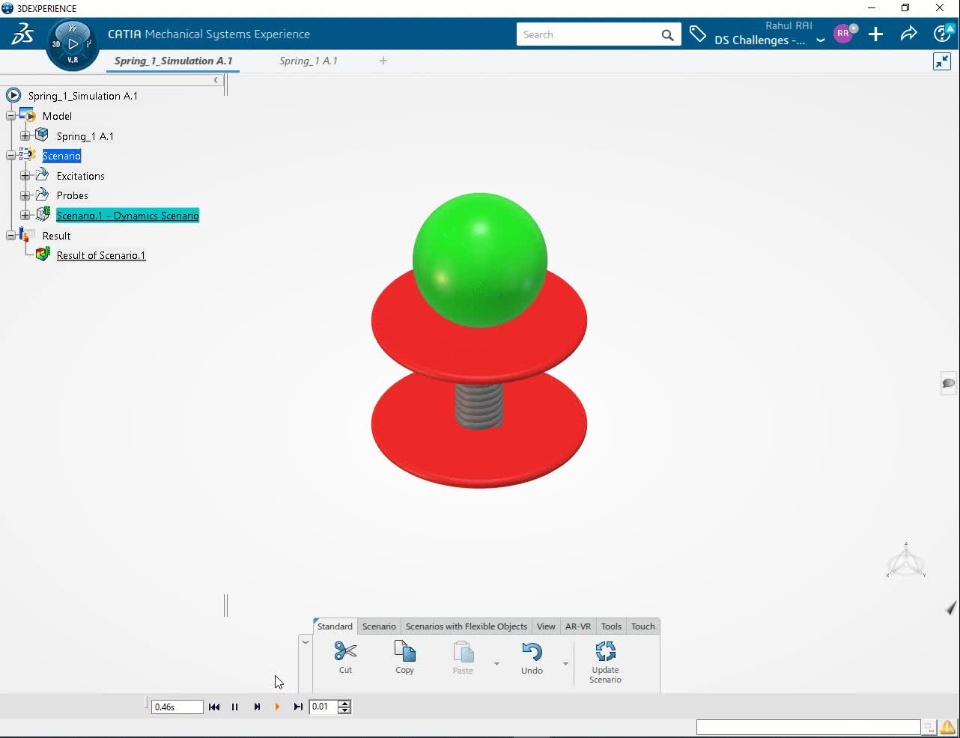Image resolution: width=960 pixels, height=738 pixels.
Task: Click the warning triangle icon in status bar
Action: (x=948, y=727)
